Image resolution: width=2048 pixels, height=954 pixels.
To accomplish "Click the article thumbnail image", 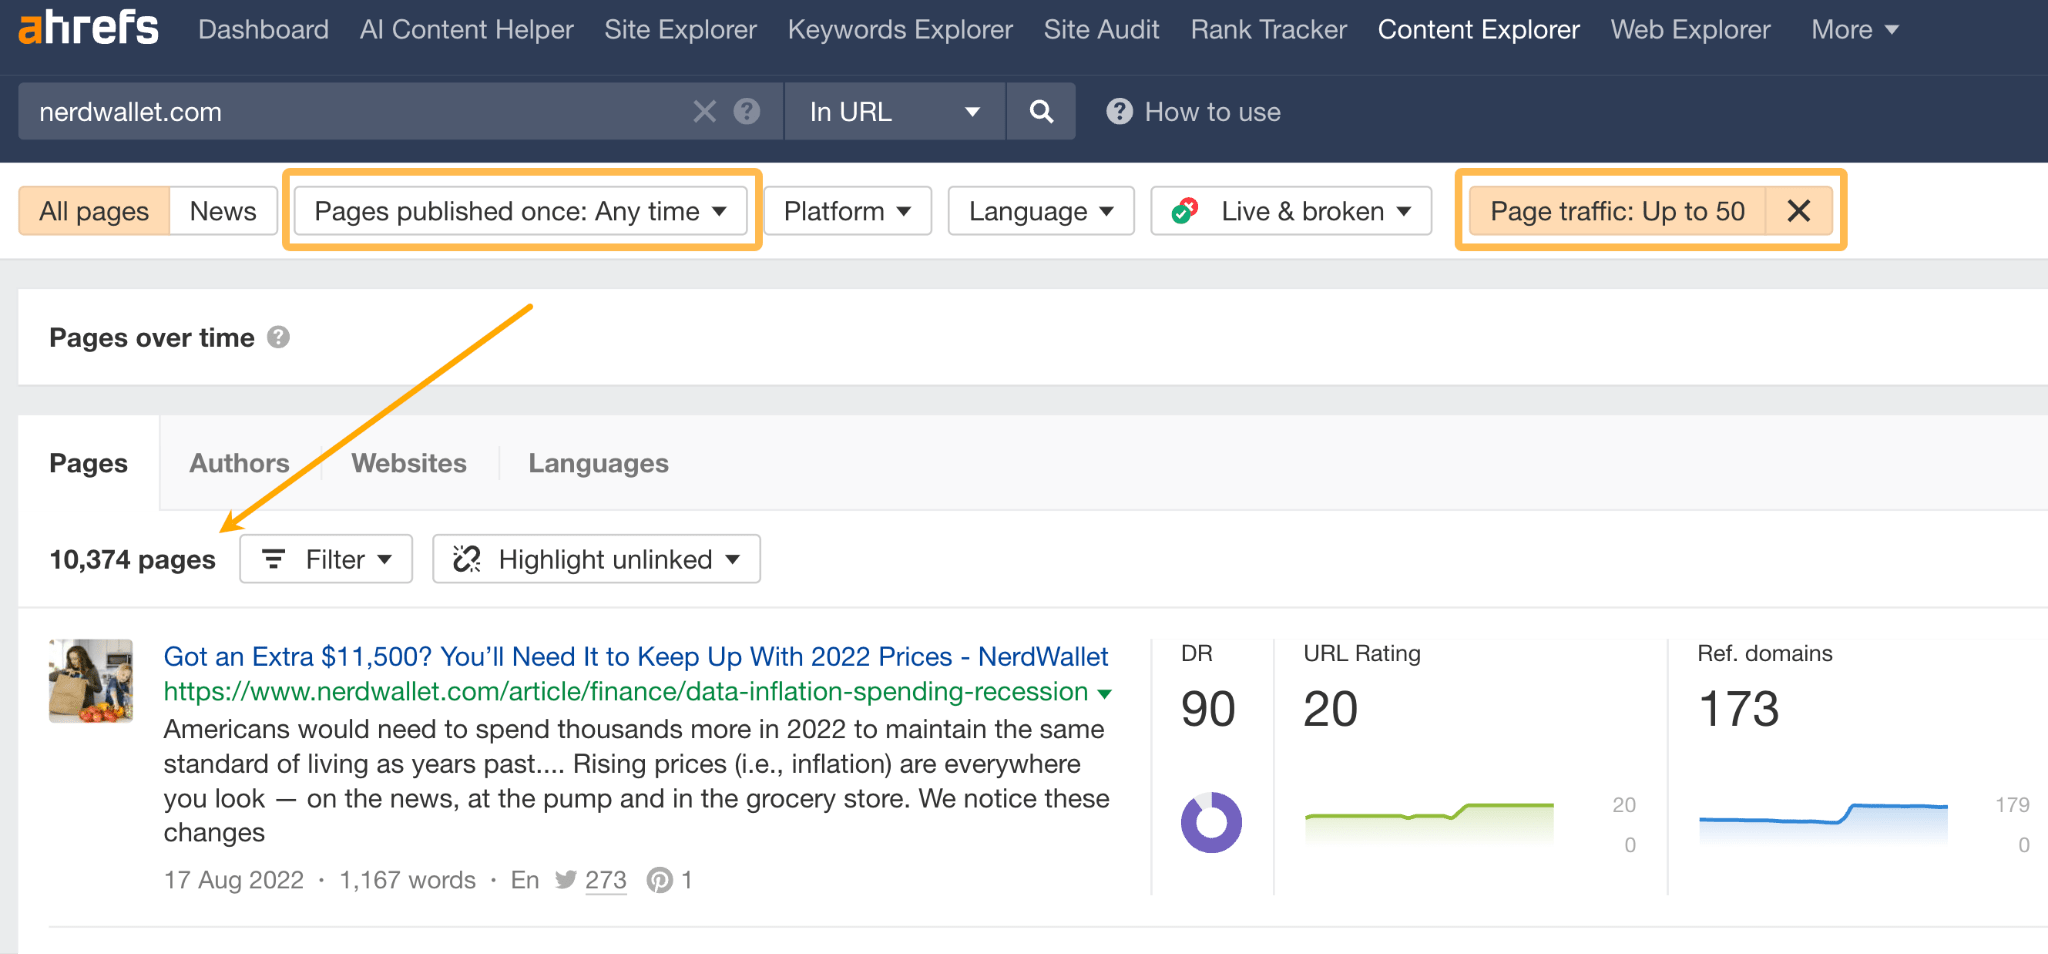I will pos(90,681).
